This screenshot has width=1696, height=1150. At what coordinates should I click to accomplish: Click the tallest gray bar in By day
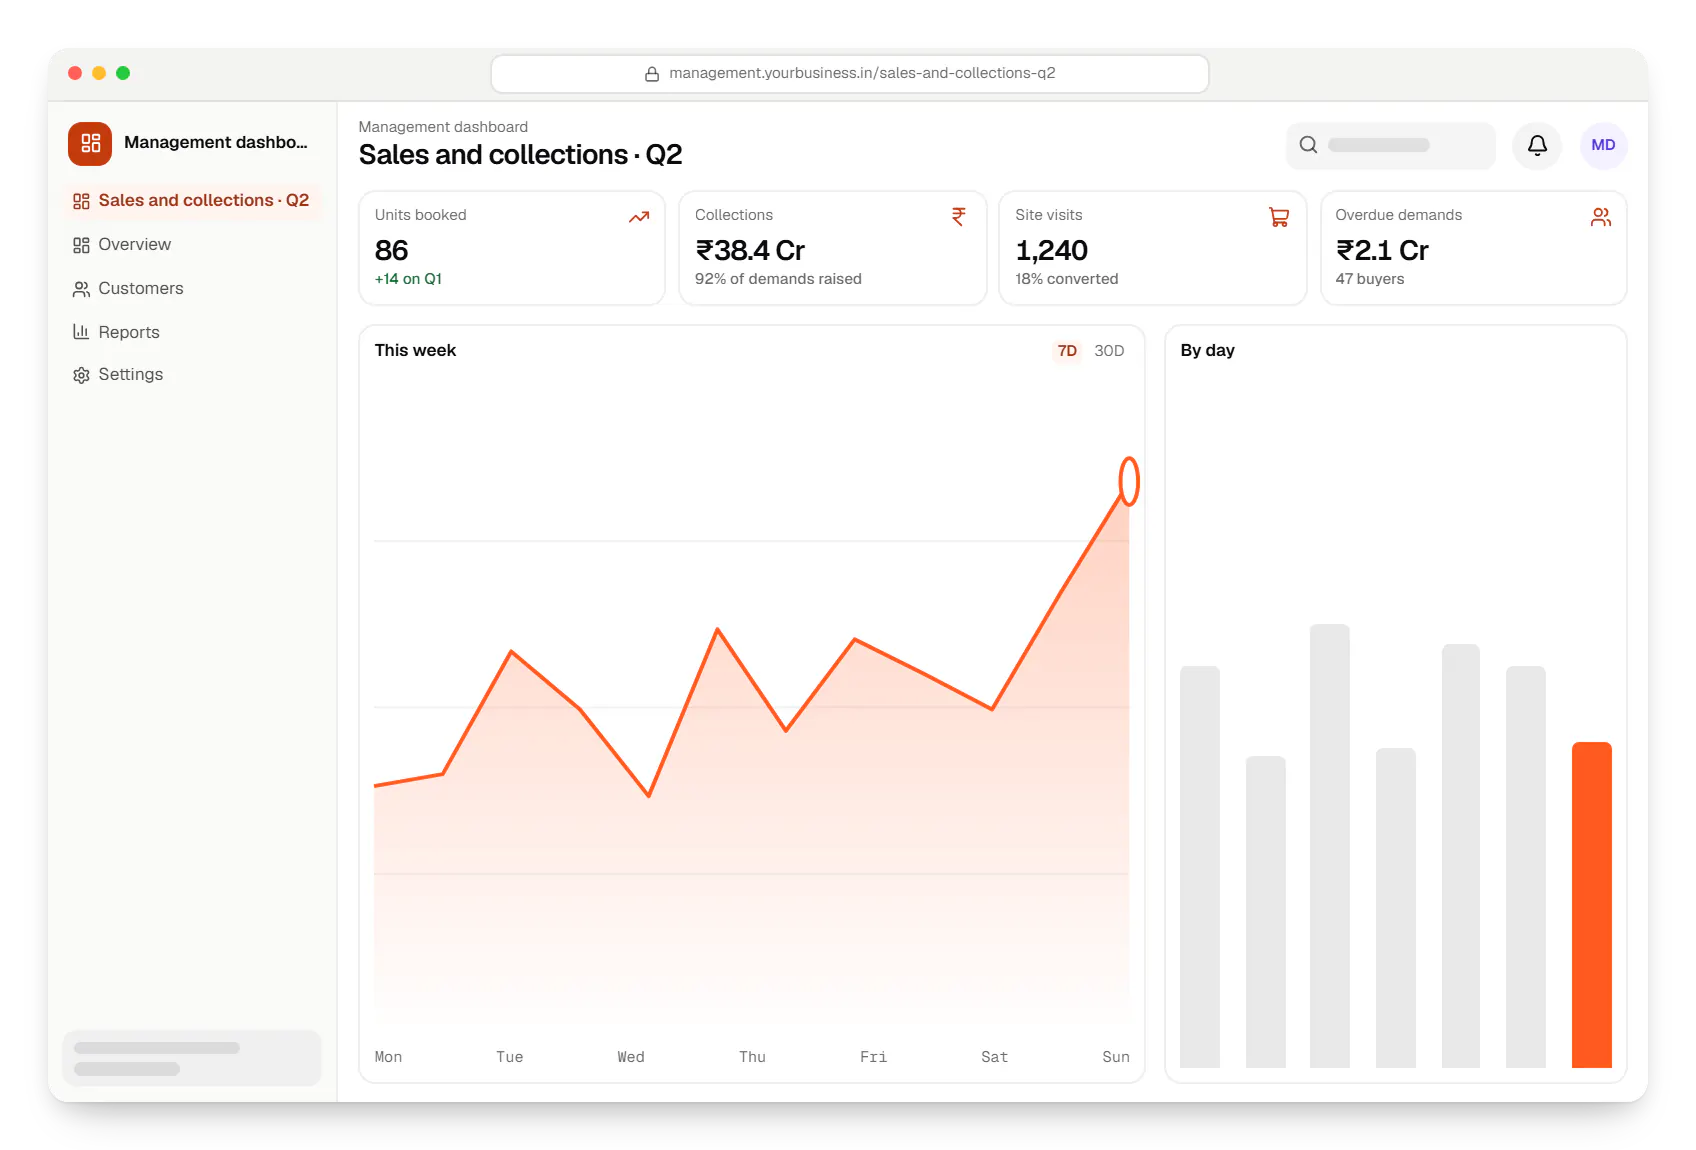click(1330, 846)
